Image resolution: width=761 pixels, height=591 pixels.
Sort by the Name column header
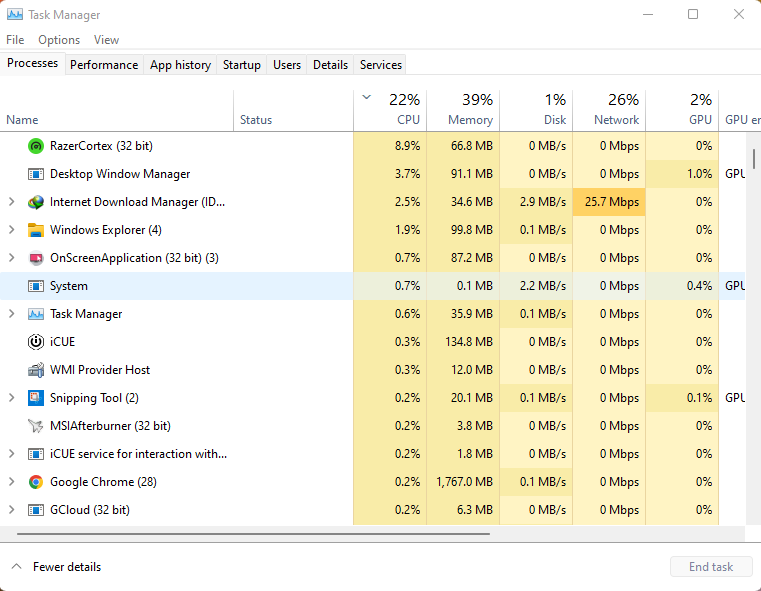pyautogui.click(x=117, y=111)
